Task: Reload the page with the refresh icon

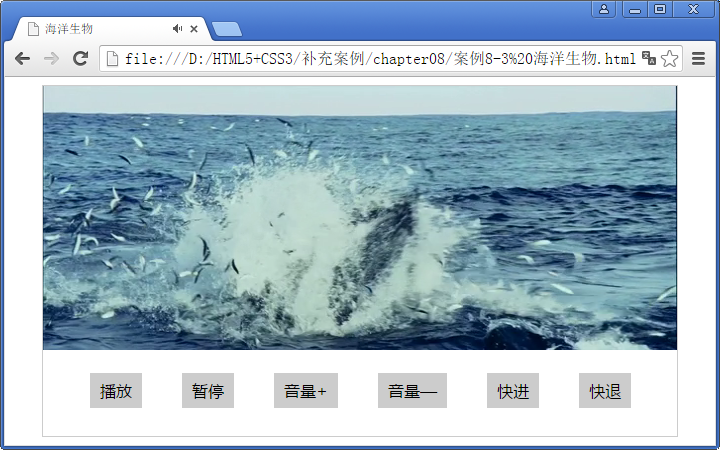Action: point(81,58)
